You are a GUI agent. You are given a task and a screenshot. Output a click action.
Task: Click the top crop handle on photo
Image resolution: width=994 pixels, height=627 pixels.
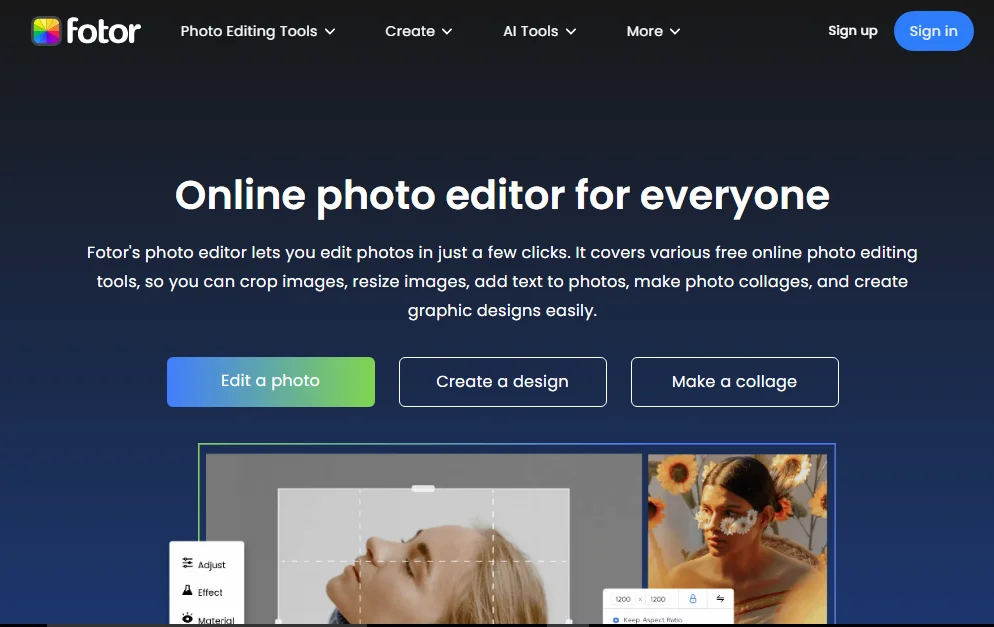(x=423, y=489)
